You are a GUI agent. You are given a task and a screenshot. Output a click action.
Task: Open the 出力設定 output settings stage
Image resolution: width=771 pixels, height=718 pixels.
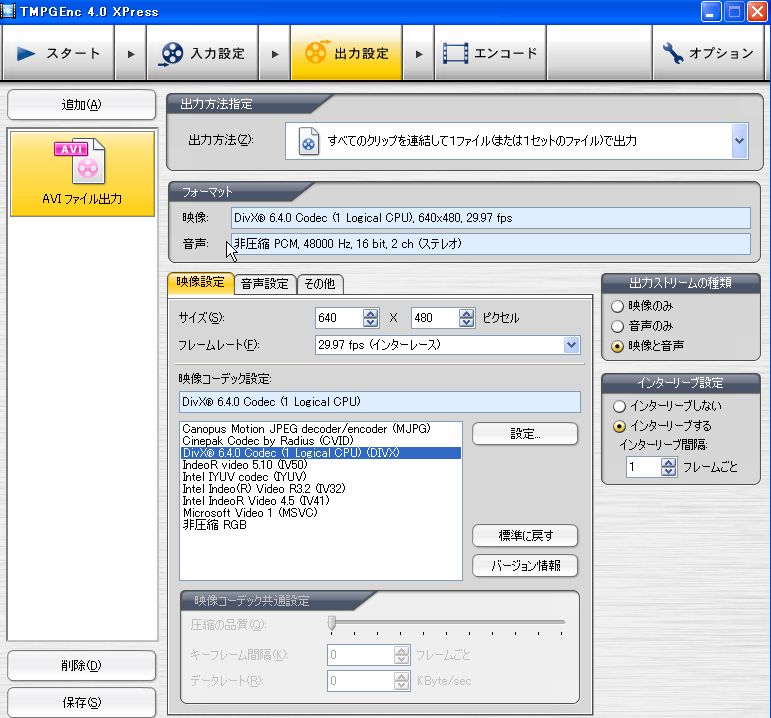click(x=347, y=53)
